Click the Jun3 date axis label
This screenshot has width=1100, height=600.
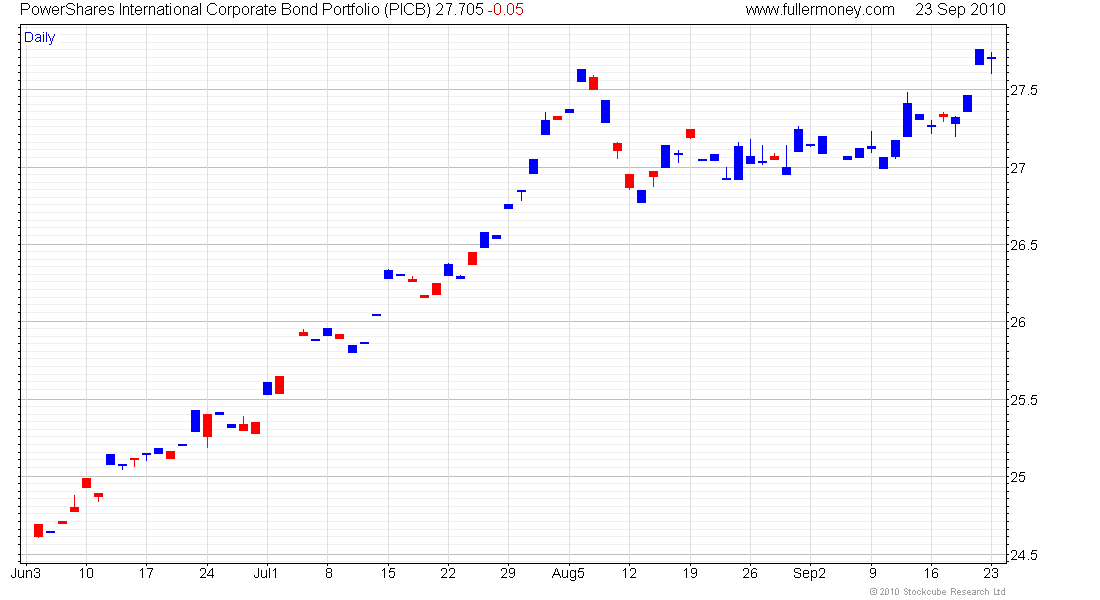[26, 573]
